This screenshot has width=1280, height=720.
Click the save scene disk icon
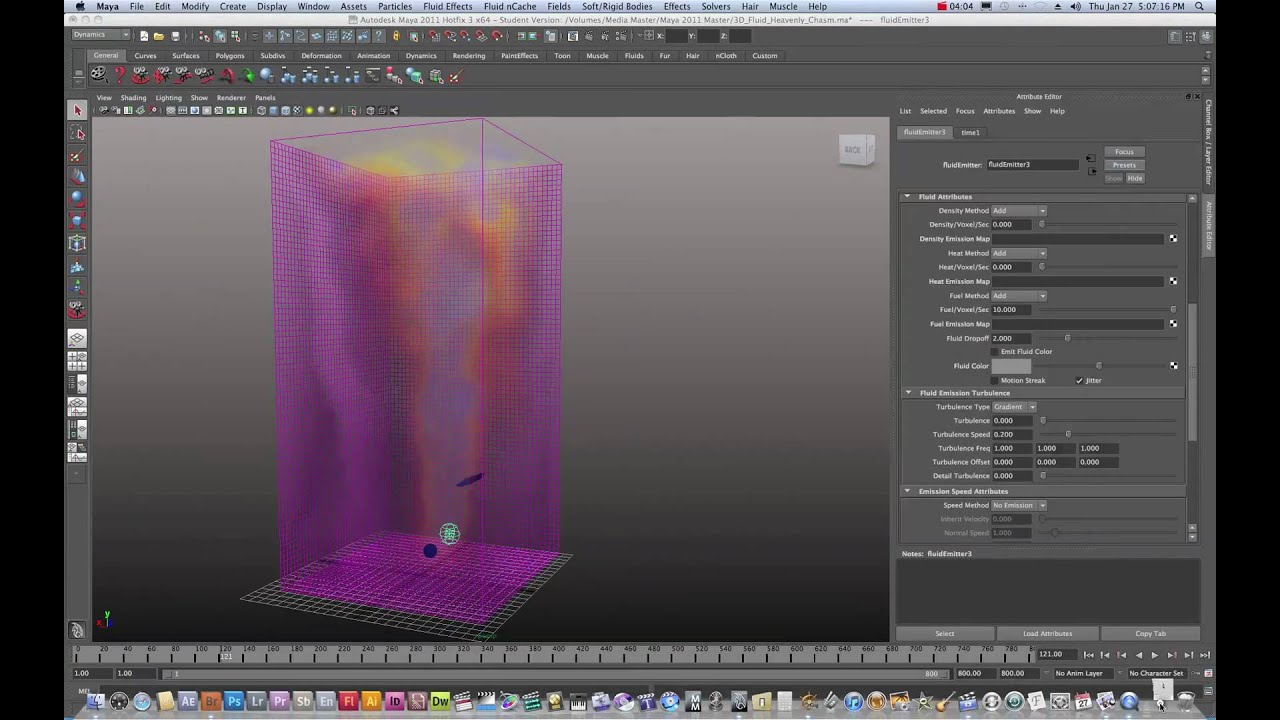point(175,36)
